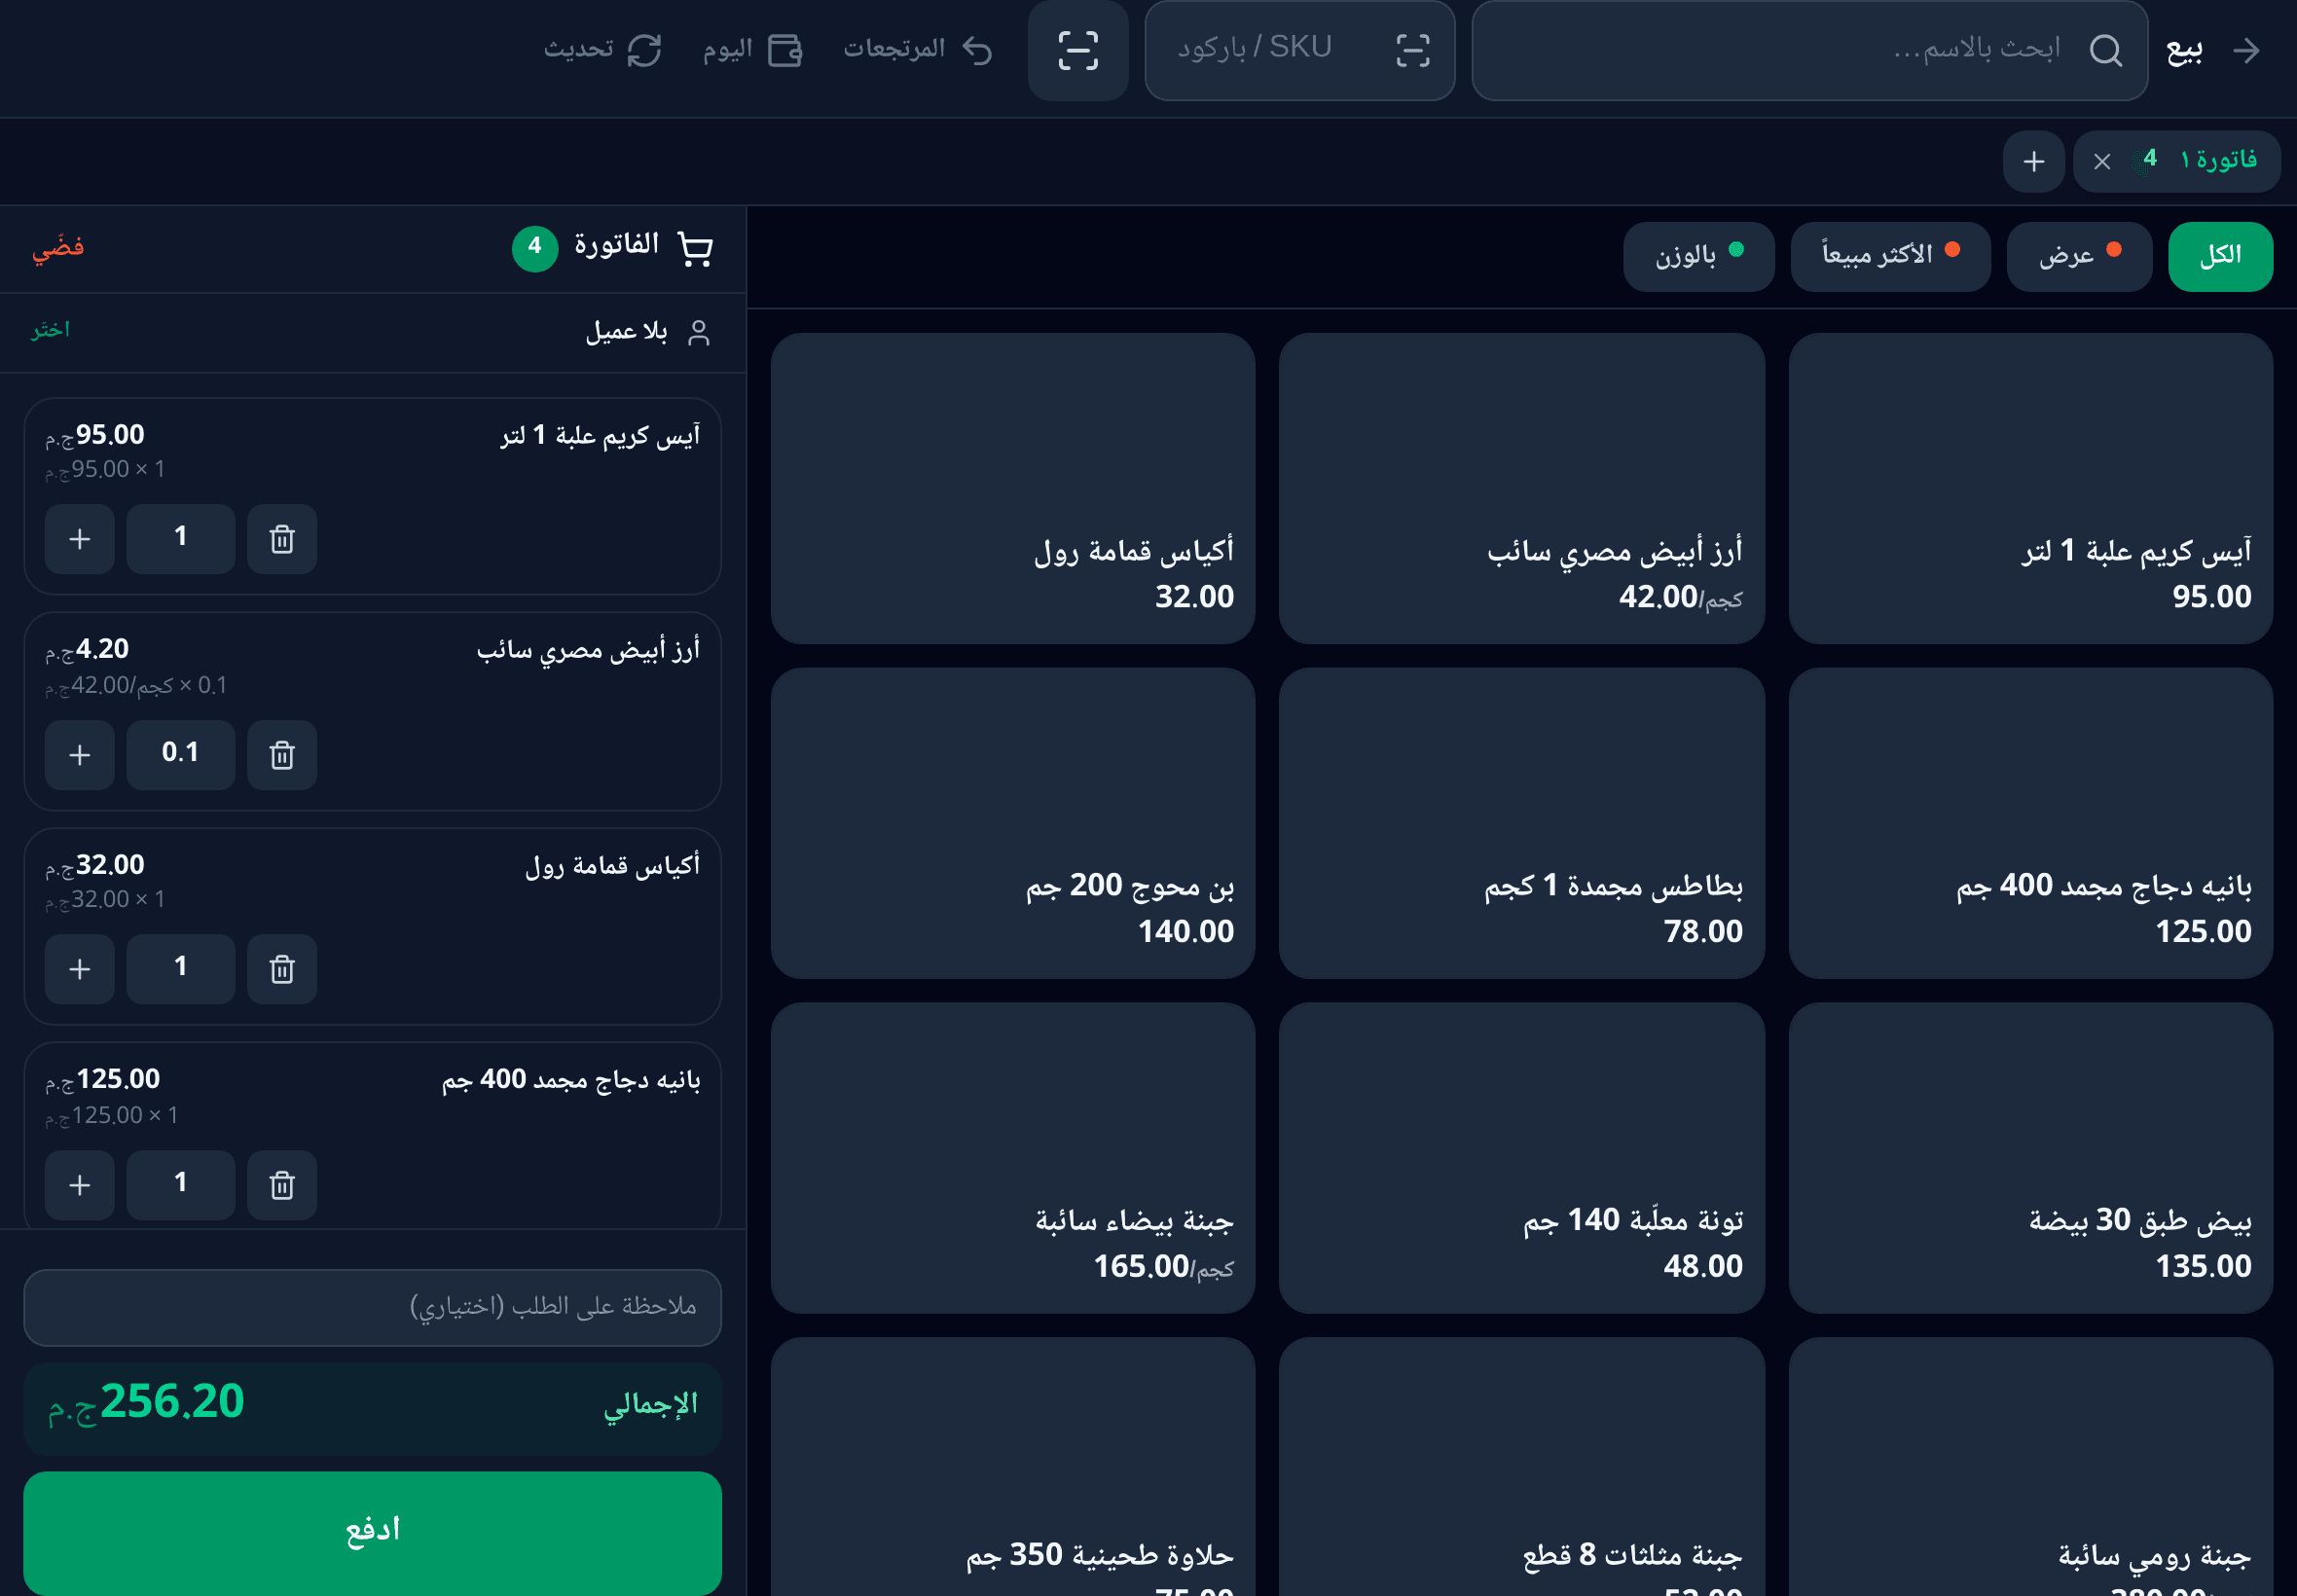This screenshot has height=1596, width=2297.
Task: Choose a customer with اختر
Action: point(50,330)
